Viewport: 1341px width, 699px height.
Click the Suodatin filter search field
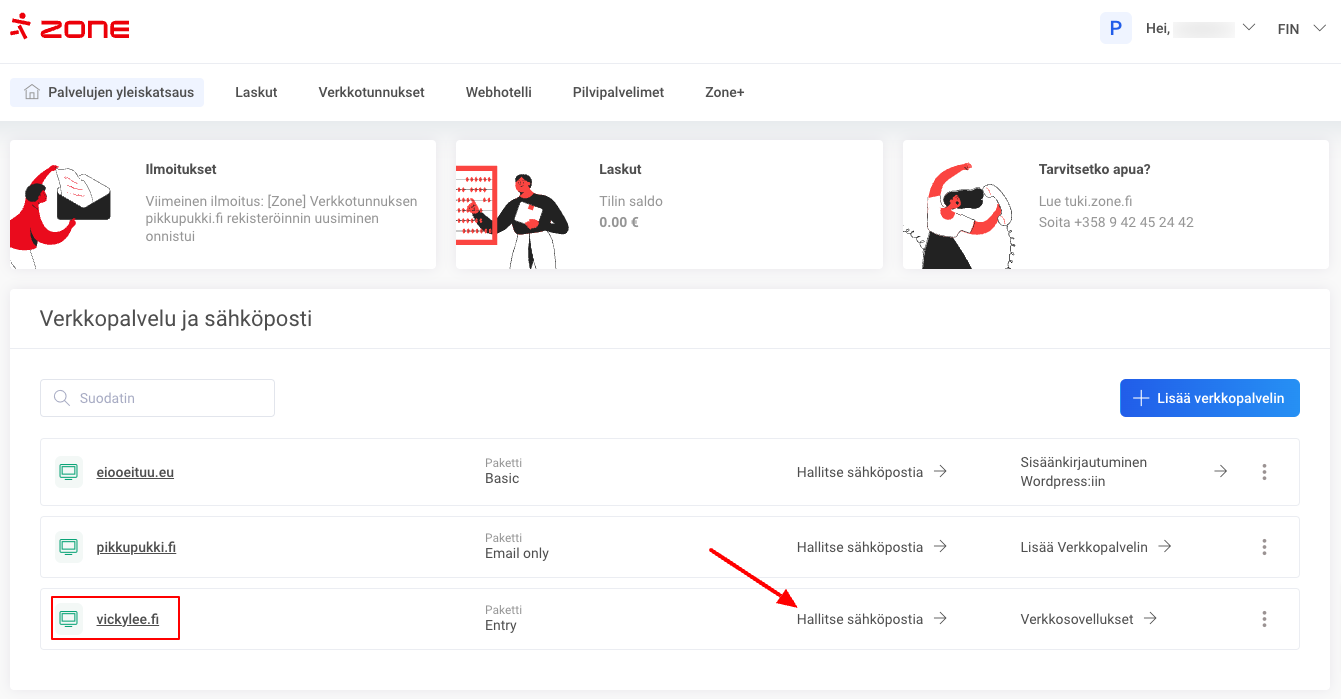(x=158, y=398)
